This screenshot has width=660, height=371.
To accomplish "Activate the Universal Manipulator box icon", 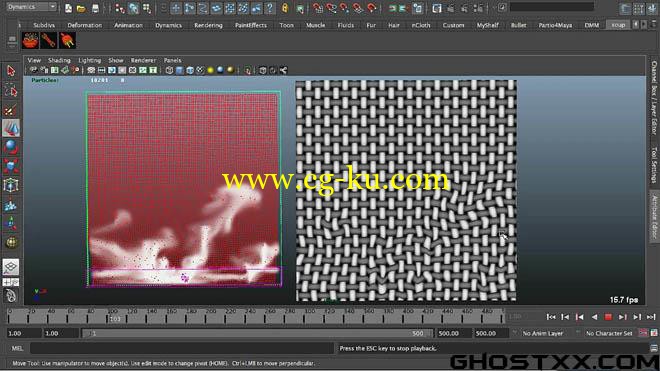I will pos(11,185).
